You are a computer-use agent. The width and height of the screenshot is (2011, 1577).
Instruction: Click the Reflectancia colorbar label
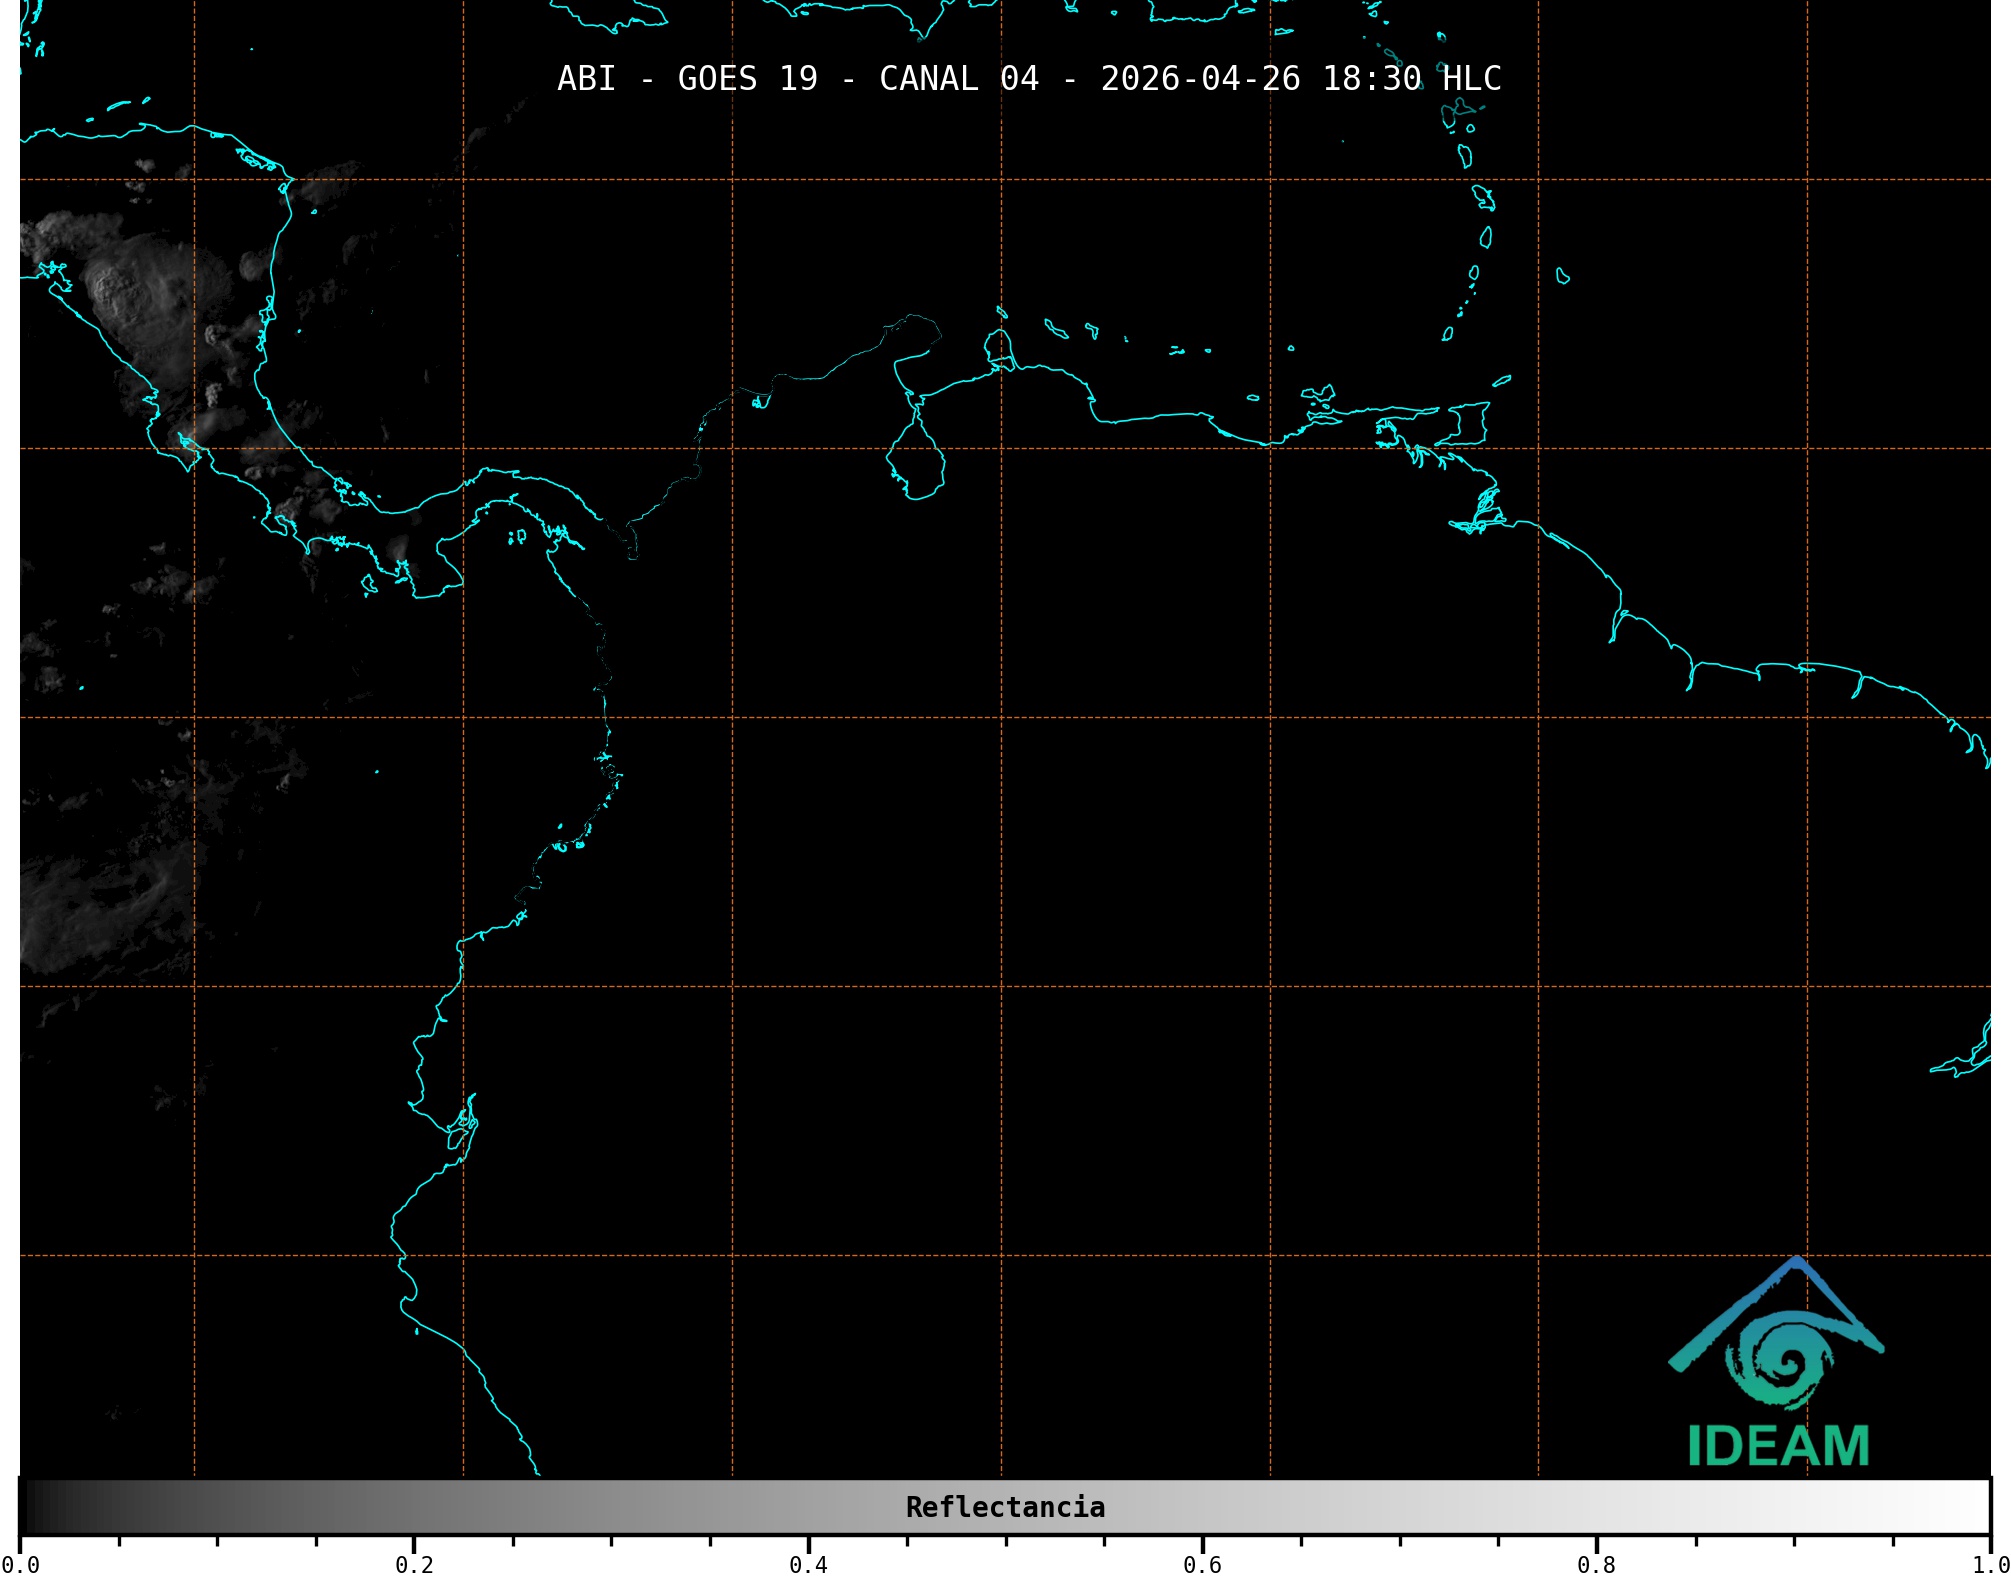pos(1005,1507)
